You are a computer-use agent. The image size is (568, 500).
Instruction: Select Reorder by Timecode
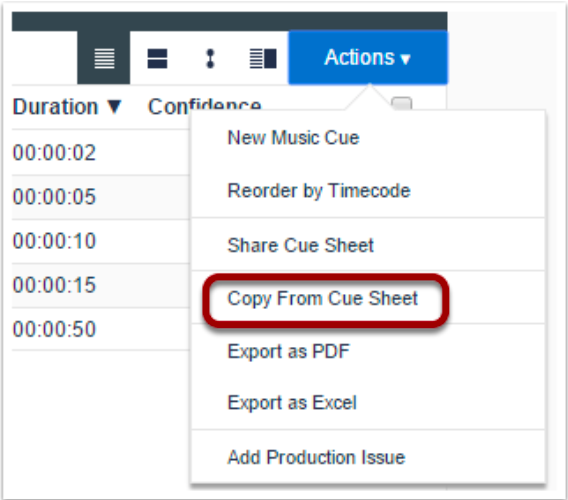319,191
